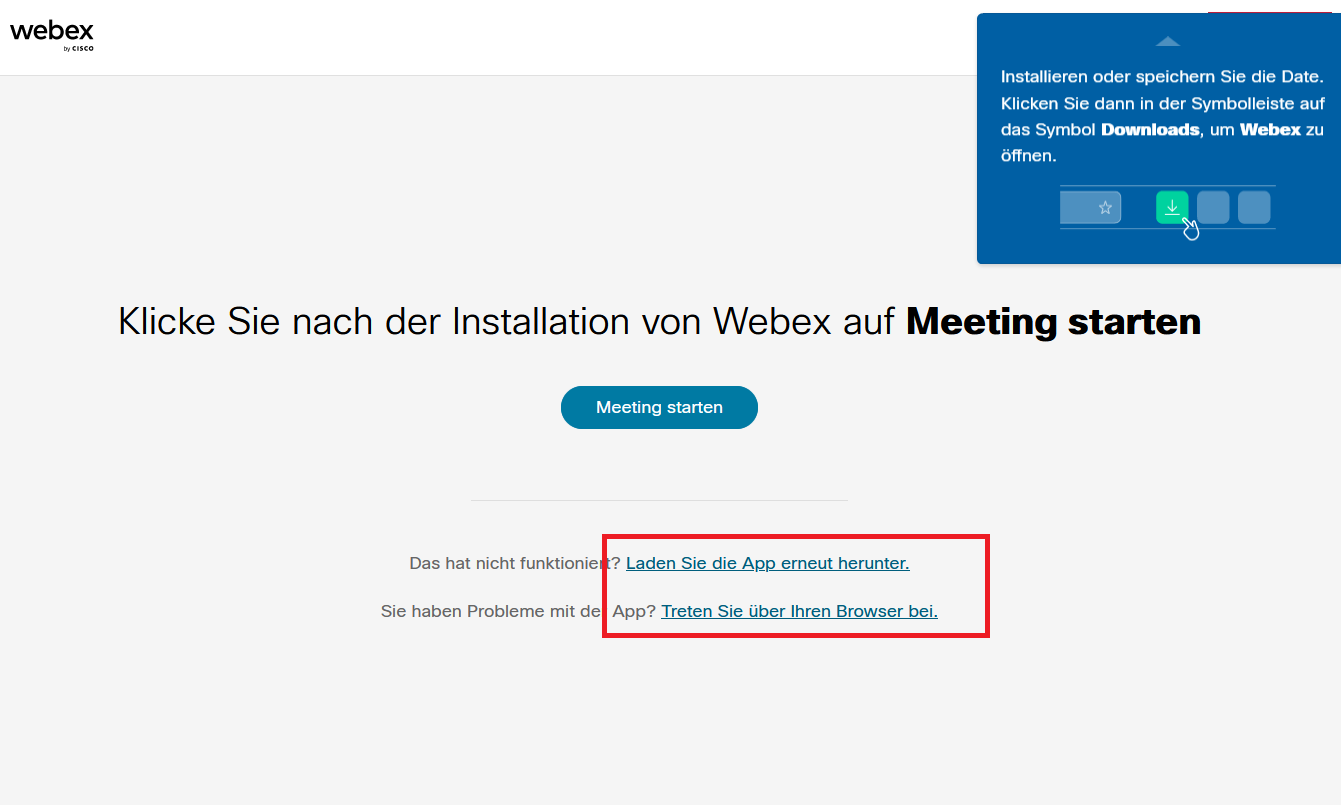The width and height of the screenshot is (1341, 805).
Task: Click the text Das hat nicht funktioniert?
Action: click(x=515, y=563)
